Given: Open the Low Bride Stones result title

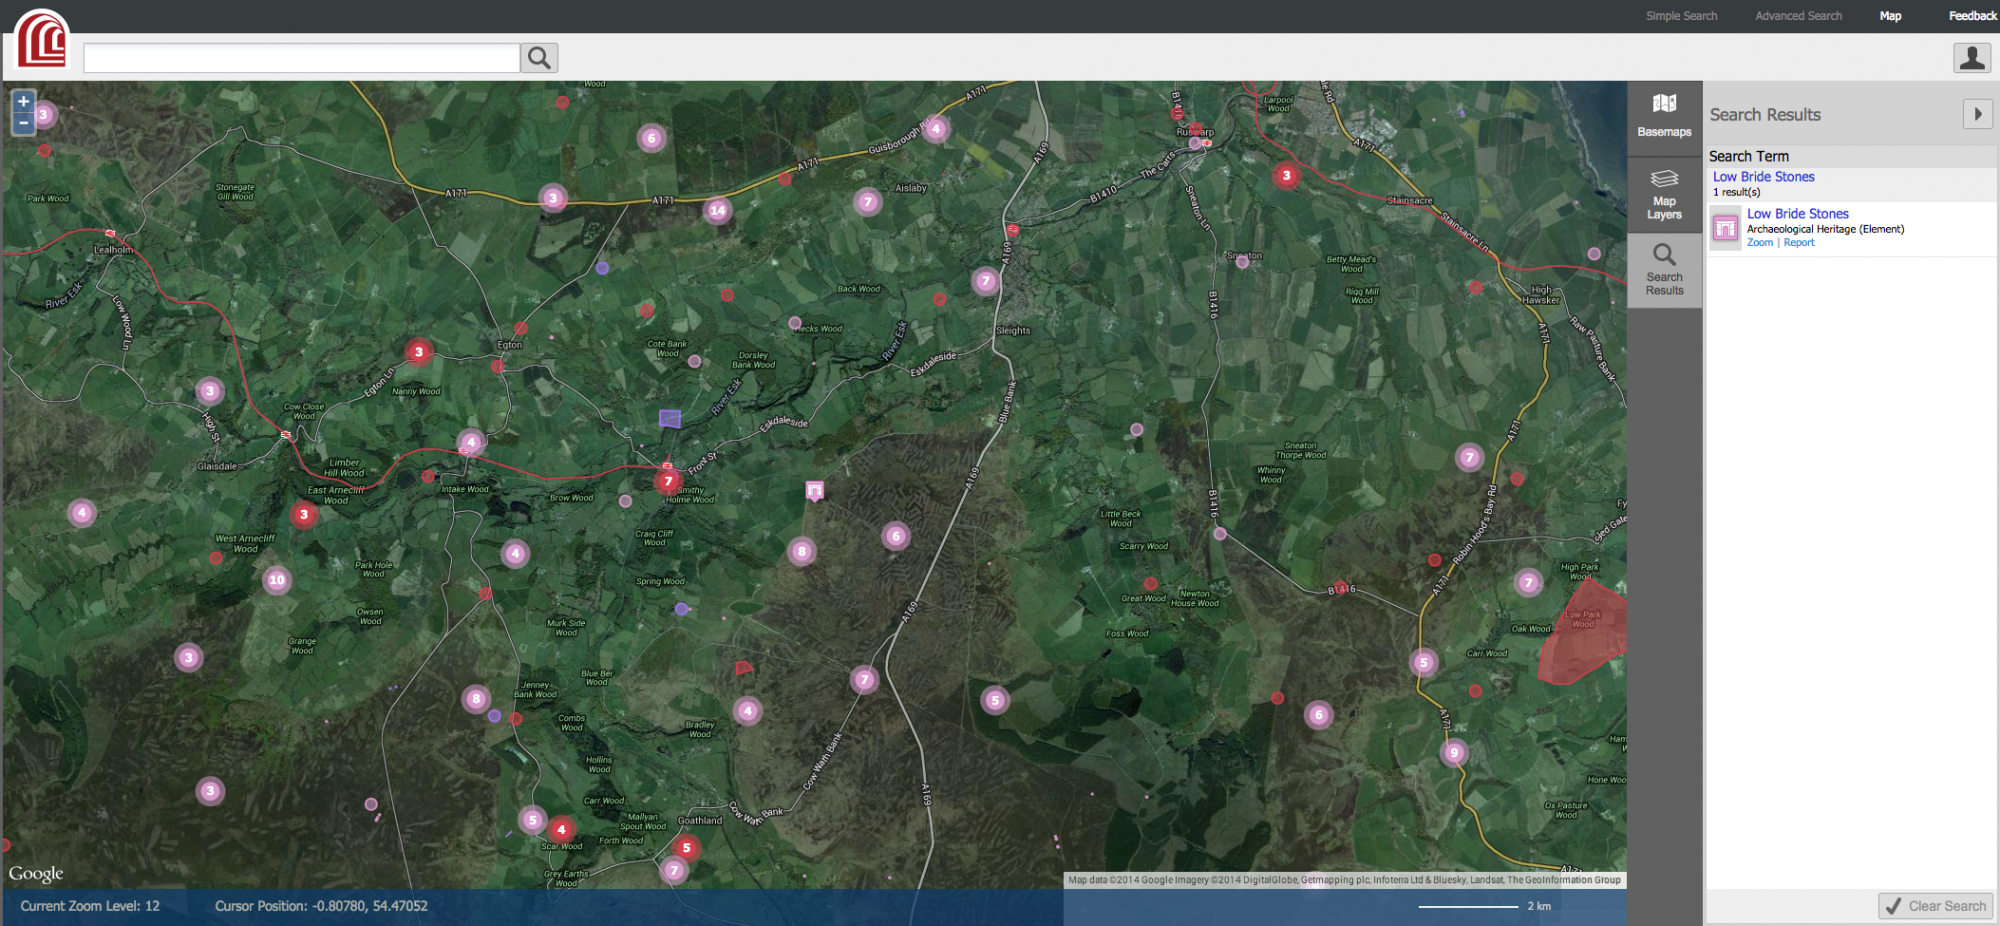Looking at the screenshot, I should pyautogui.click(x=1797, y=214).
